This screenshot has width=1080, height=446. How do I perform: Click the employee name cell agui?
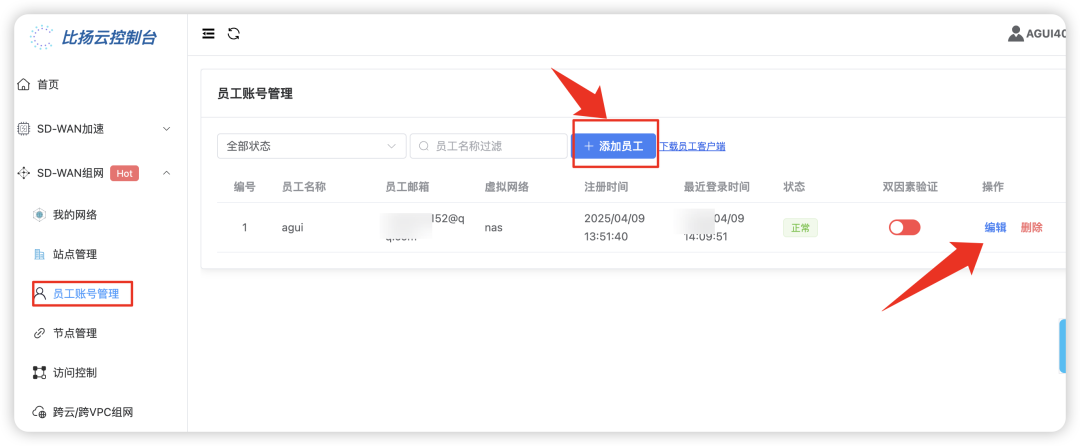coord(293,227)
